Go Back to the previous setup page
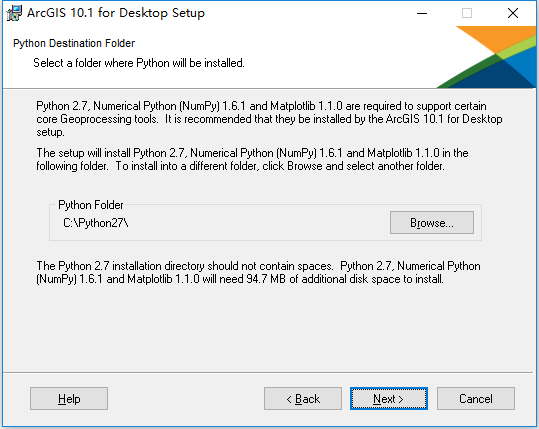The image size is (539, 429). (303, 399)
